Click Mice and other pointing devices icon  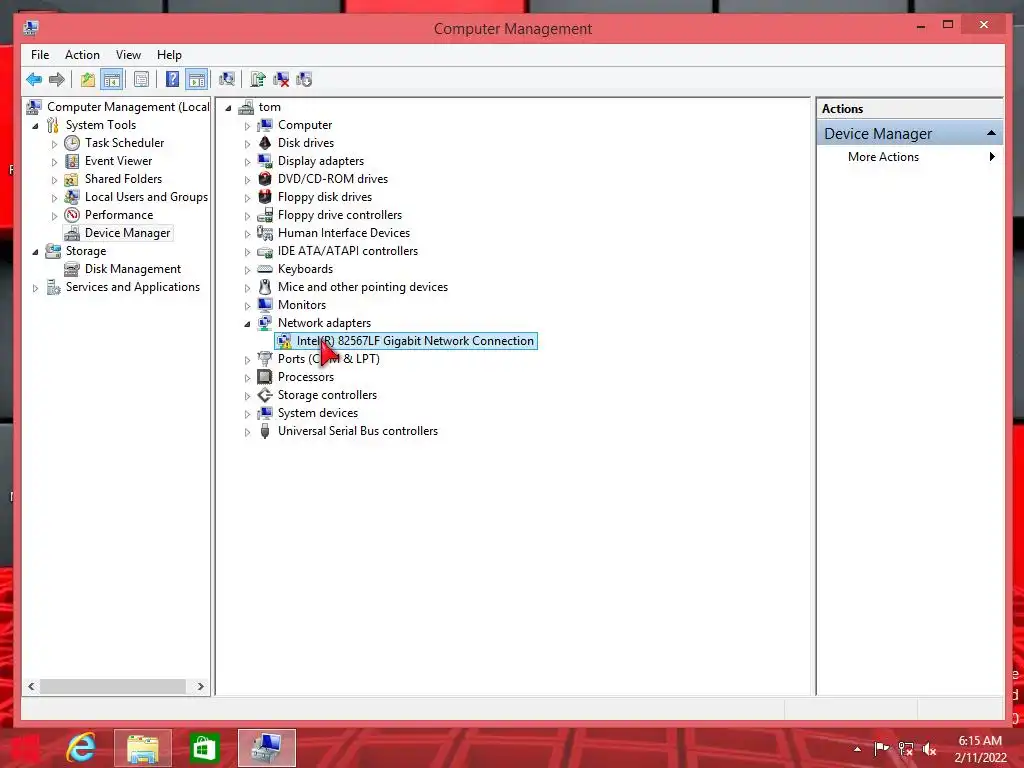264,287
